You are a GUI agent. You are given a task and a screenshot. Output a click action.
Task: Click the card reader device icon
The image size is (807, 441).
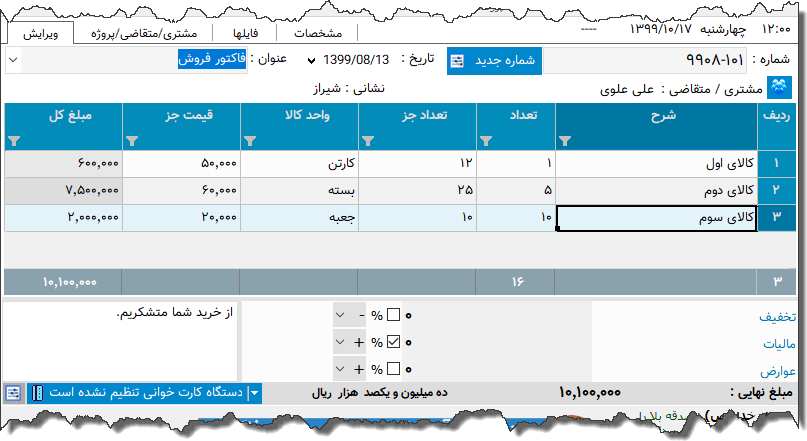[38, 393]
